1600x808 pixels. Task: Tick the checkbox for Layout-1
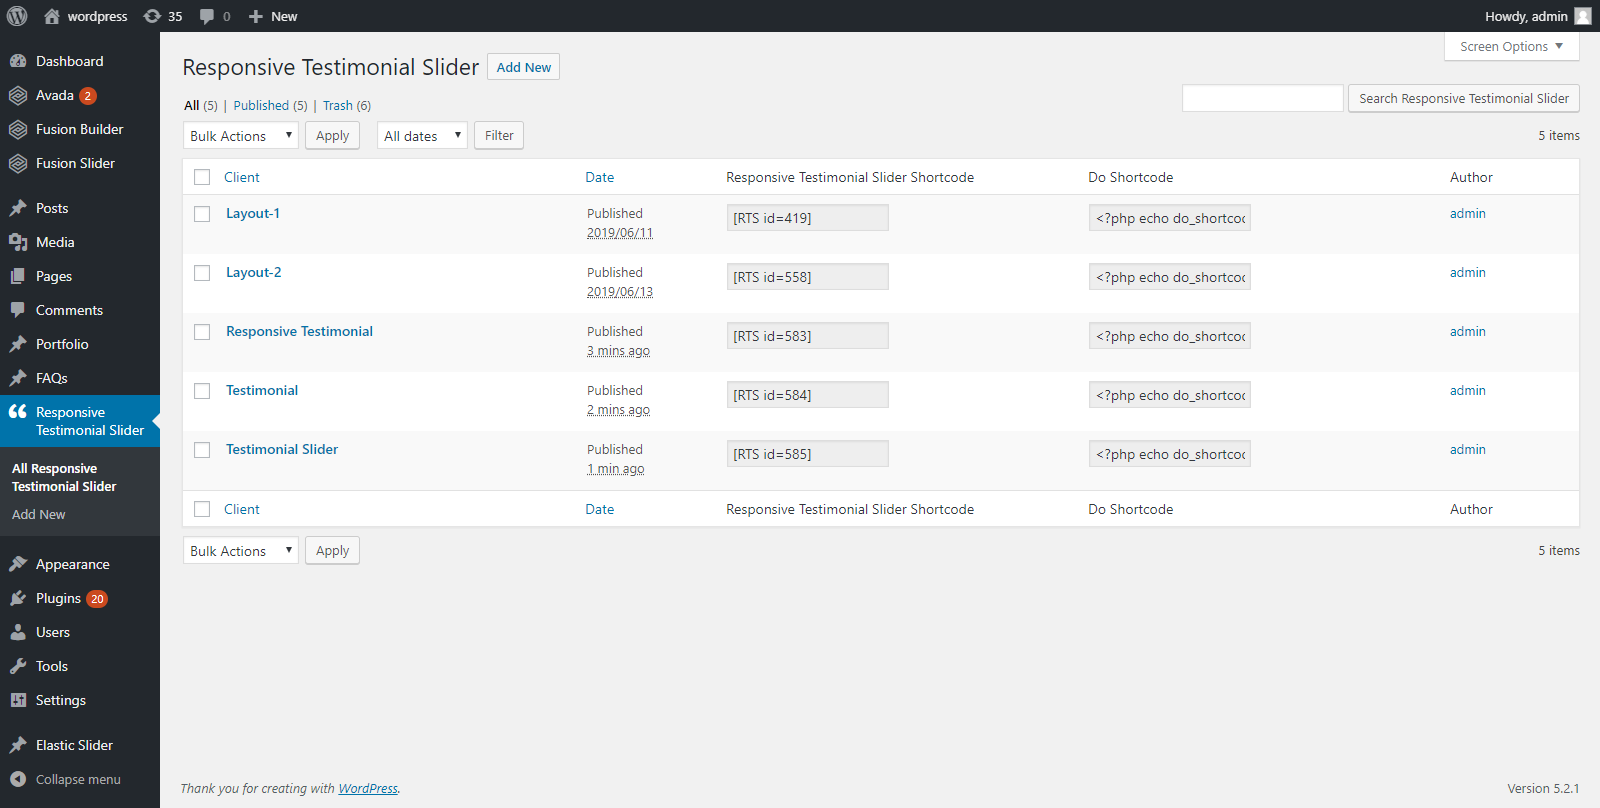click(x=202, y=214)
